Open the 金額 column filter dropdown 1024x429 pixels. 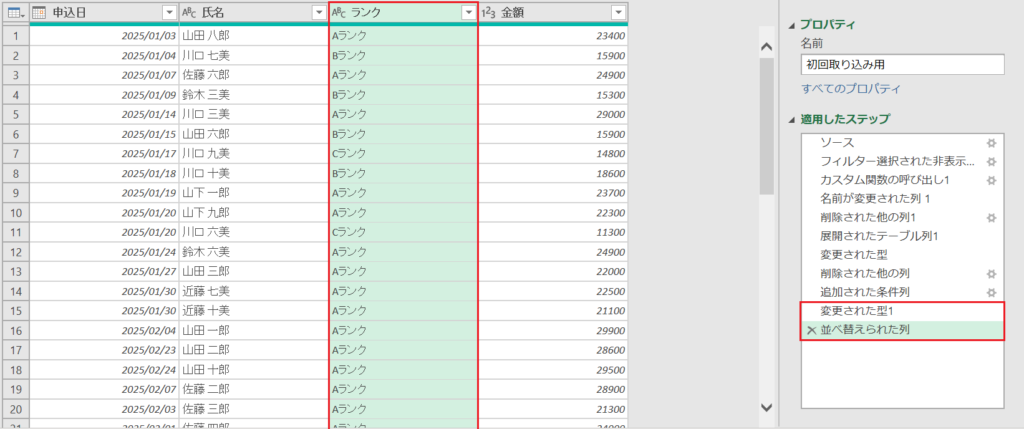click(x=618, y=13)
